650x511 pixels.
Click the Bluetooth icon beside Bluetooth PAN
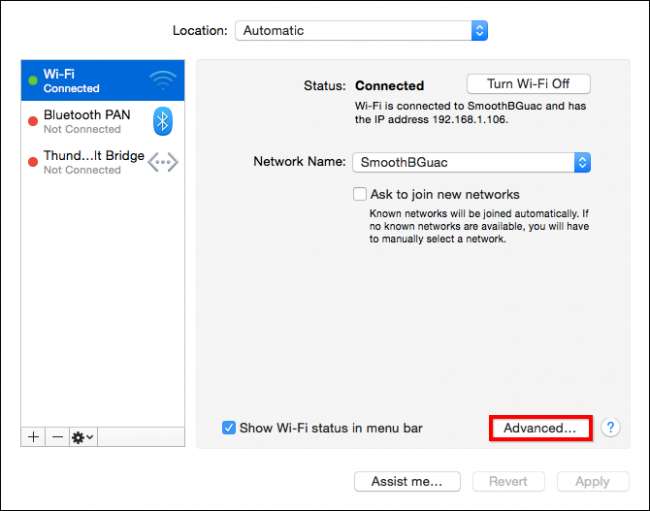(162, 121)
